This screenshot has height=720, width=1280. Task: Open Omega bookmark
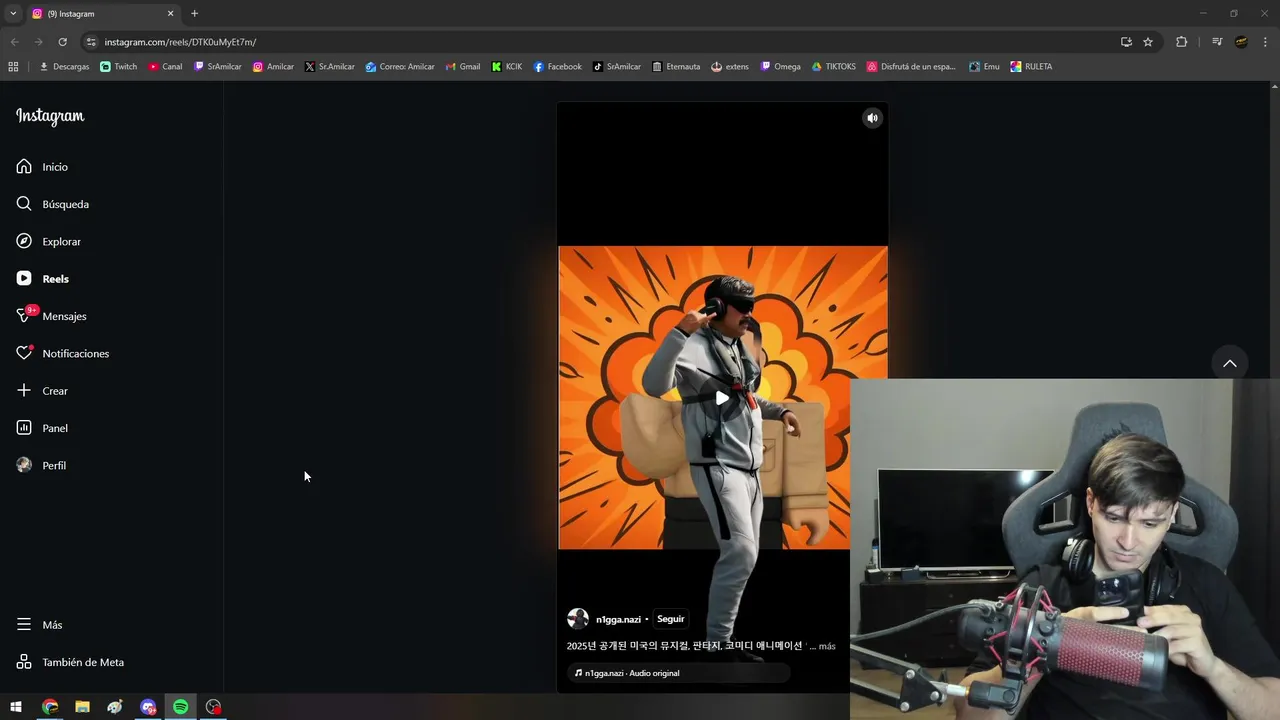781,67
